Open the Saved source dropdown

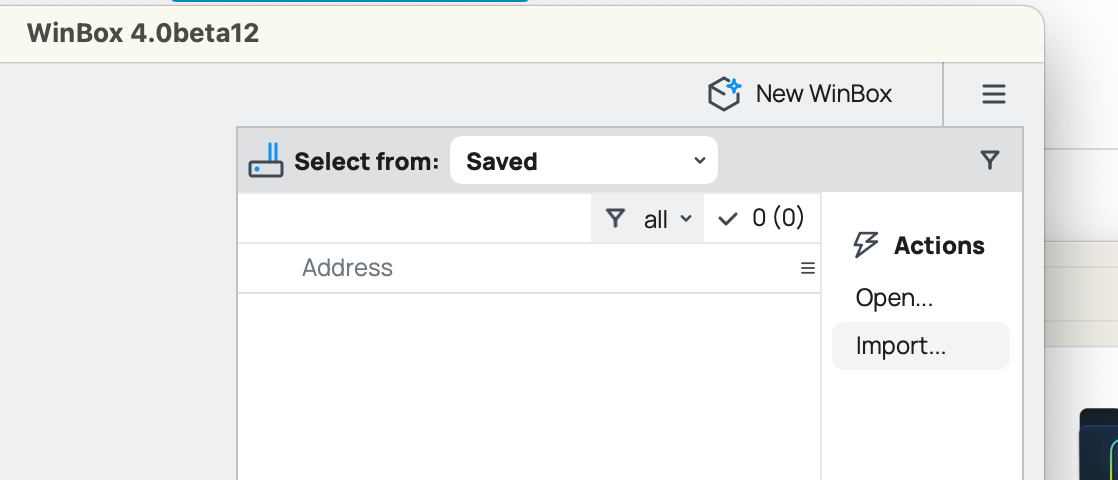583,161
